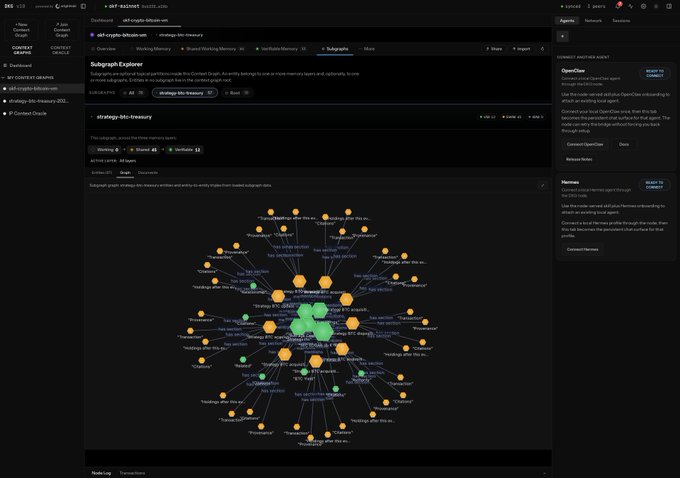Click the plus button under Agents

[x=562, y=36]
